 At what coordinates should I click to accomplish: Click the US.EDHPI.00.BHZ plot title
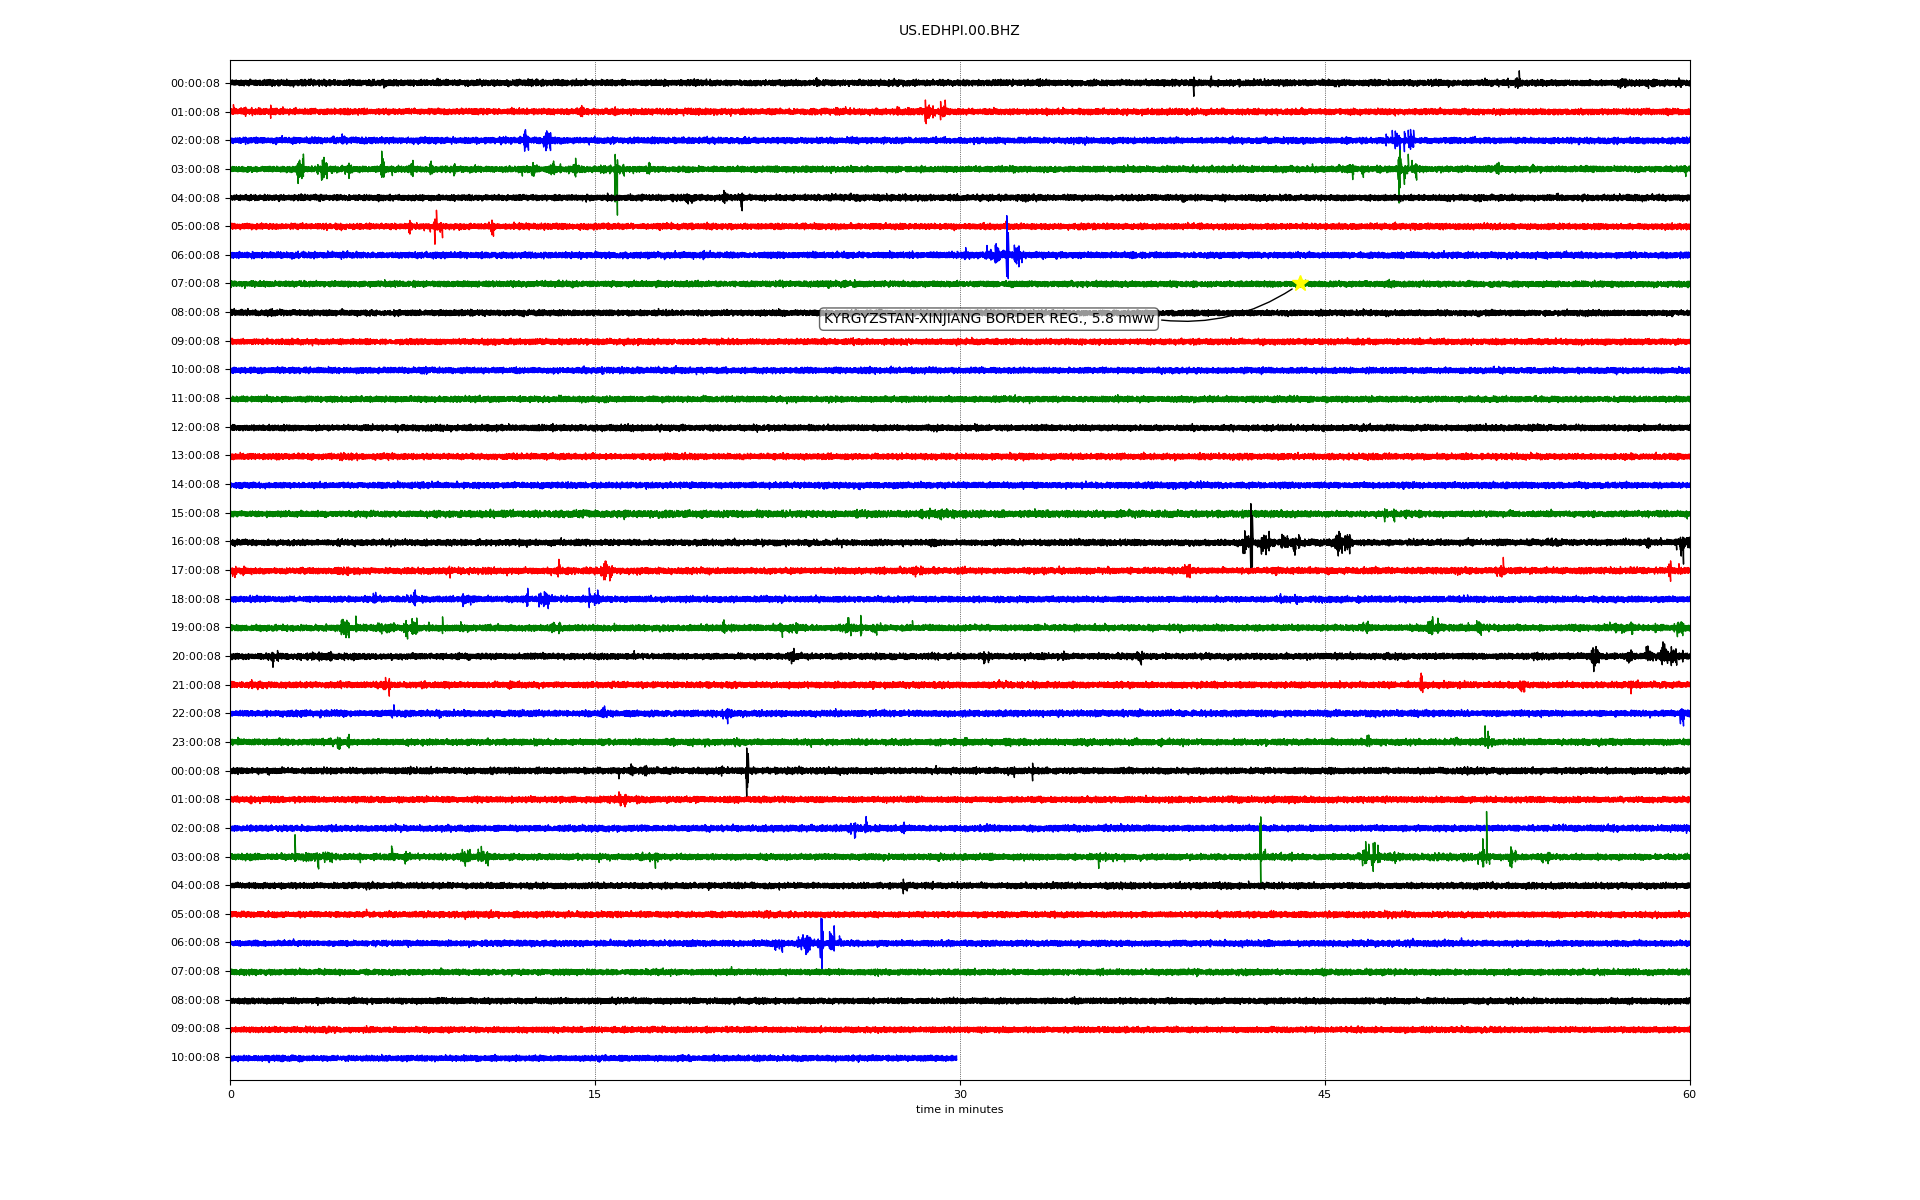coord(959,31)
